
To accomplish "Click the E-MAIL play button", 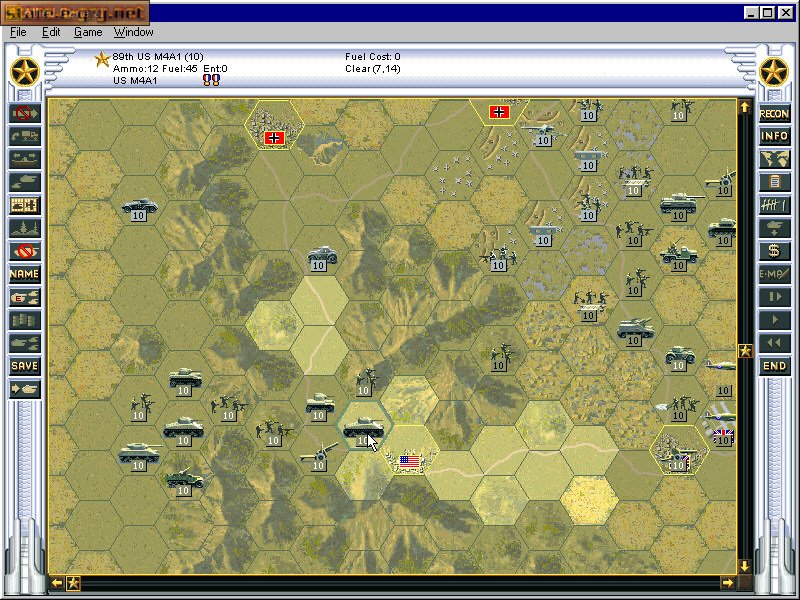I will coord(774,274).
